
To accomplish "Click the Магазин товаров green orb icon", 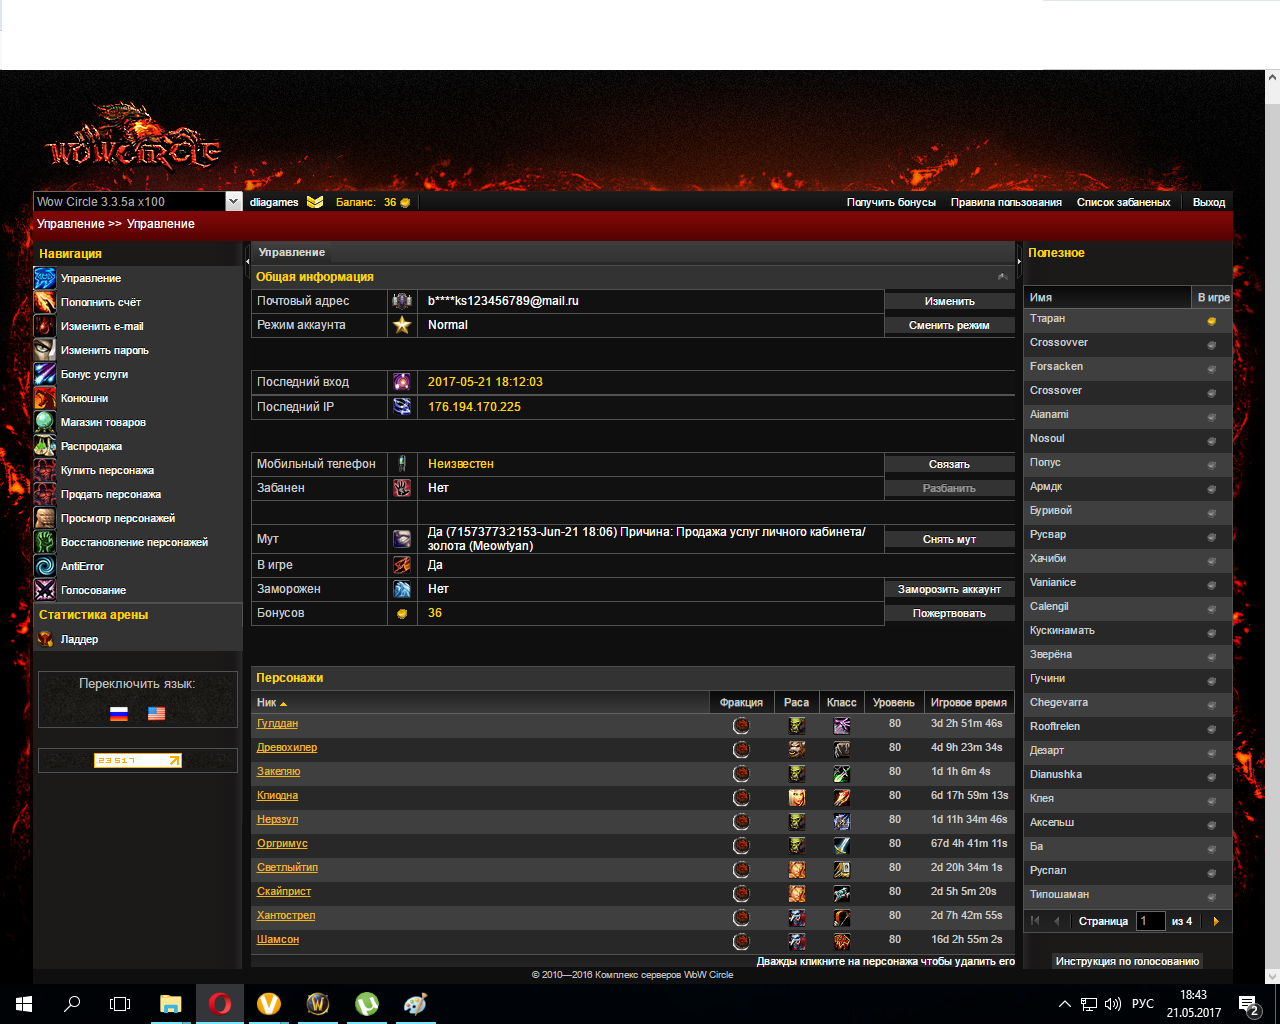I will click(x=45, y=422).
